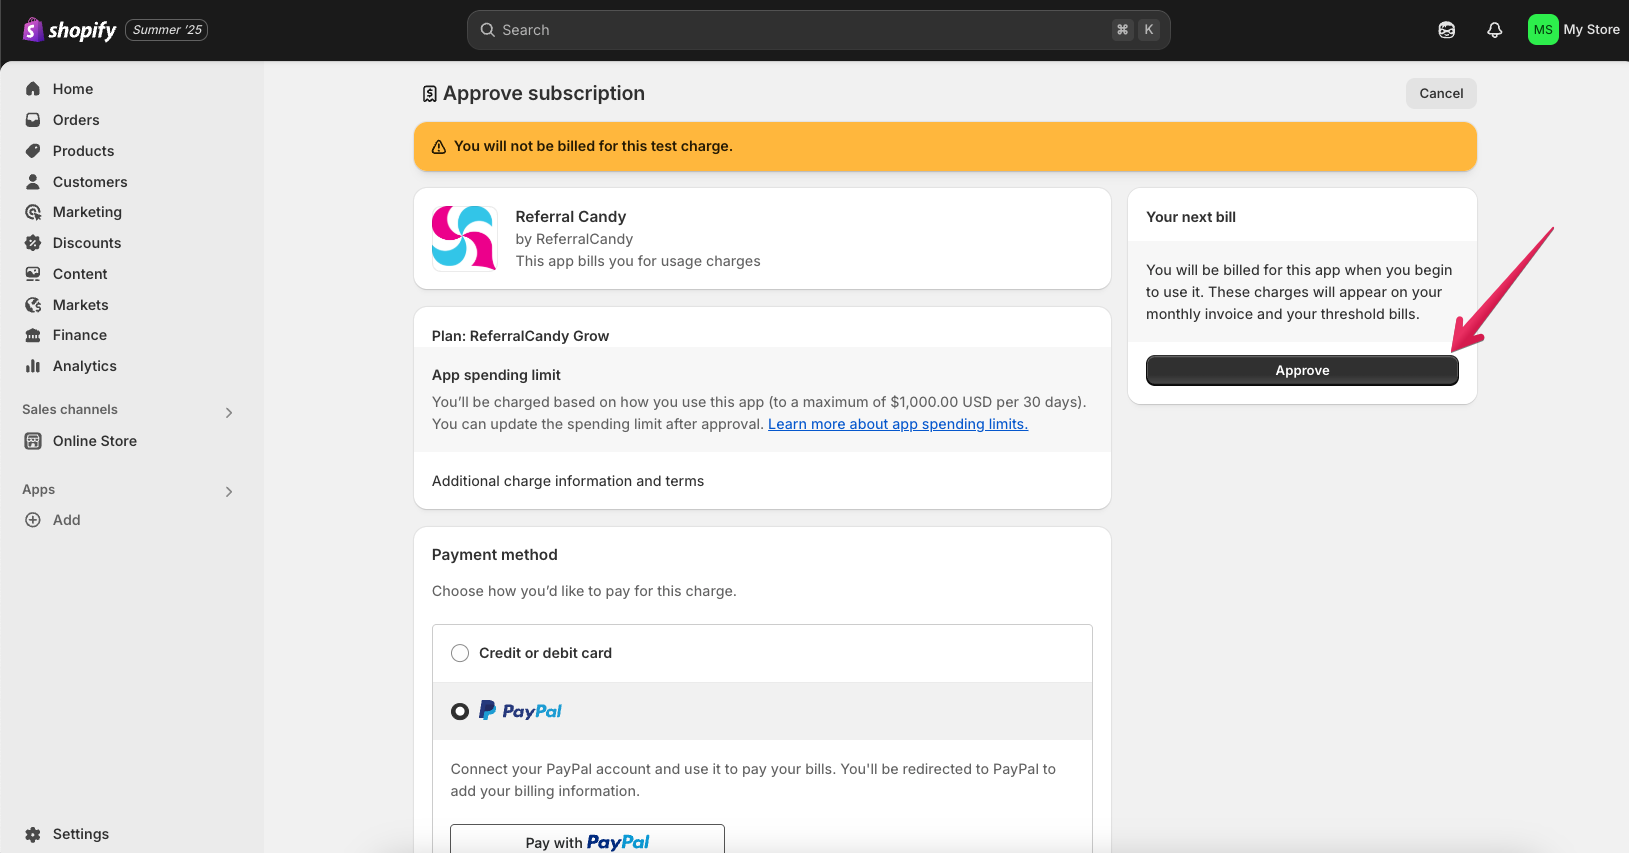The height and width of the screenshot is (853, 1629).
Task: Click the Settings gear icon
Action: [33, 834]
